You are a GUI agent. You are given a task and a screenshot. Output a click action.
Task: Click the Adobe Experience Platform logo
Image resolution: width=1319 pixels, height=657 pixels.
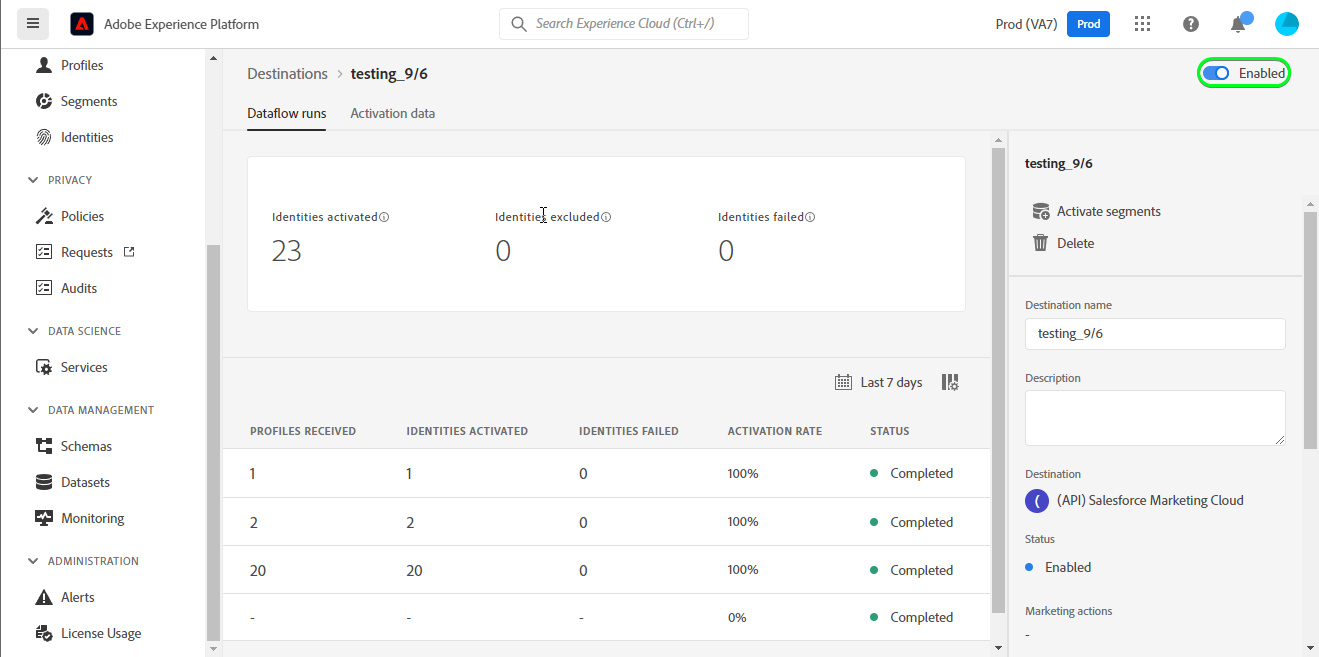[82, 24]
